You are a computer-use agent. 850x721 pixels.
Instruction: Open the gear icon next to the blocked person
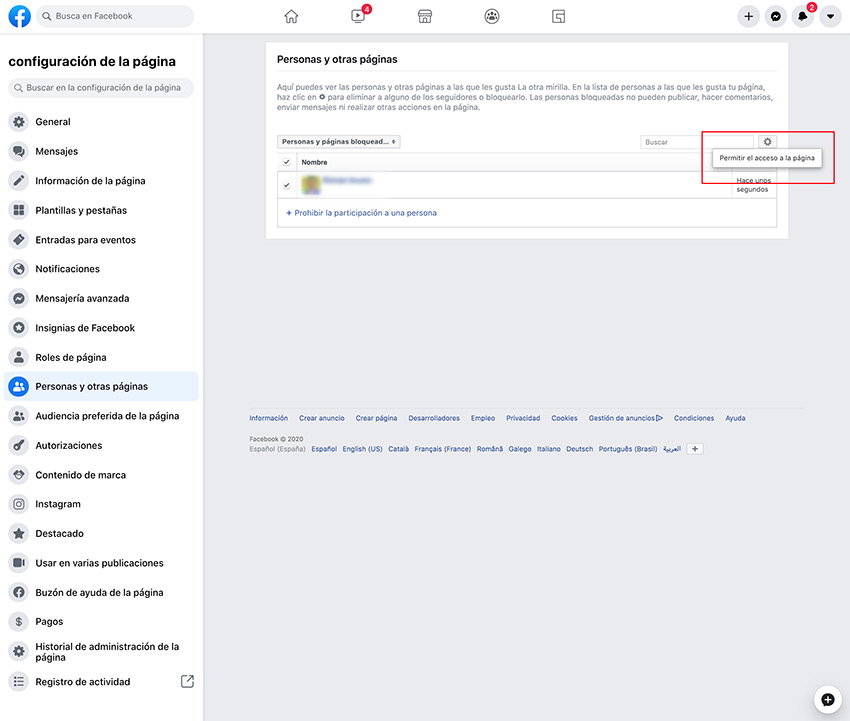tap(767, 141)
